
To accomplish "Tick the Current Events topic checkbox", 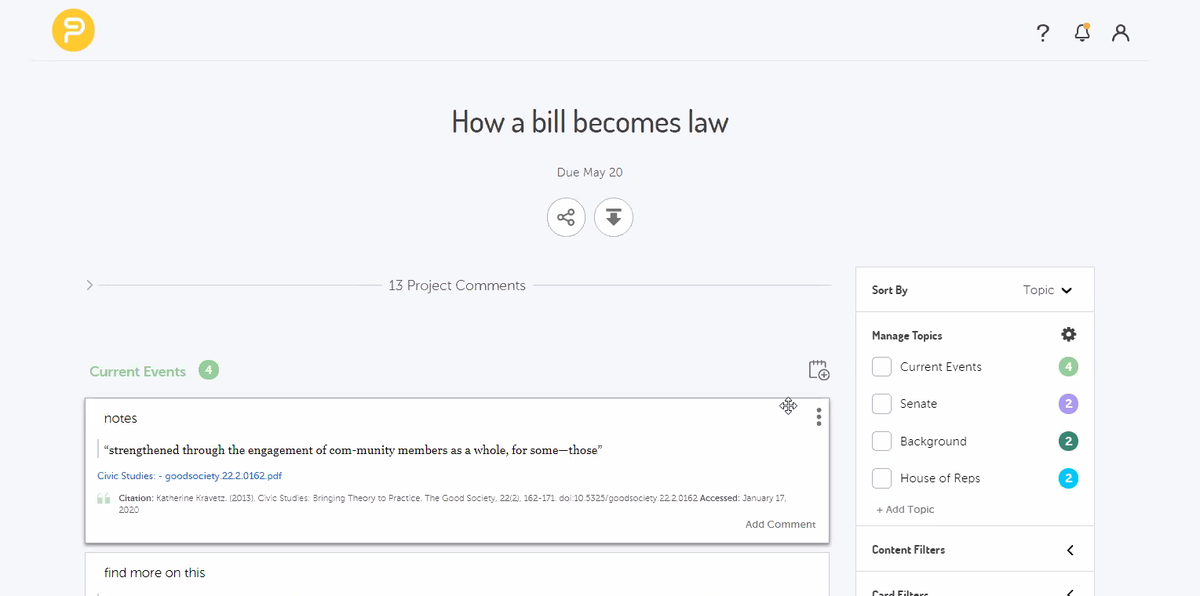I will (881, 367).
